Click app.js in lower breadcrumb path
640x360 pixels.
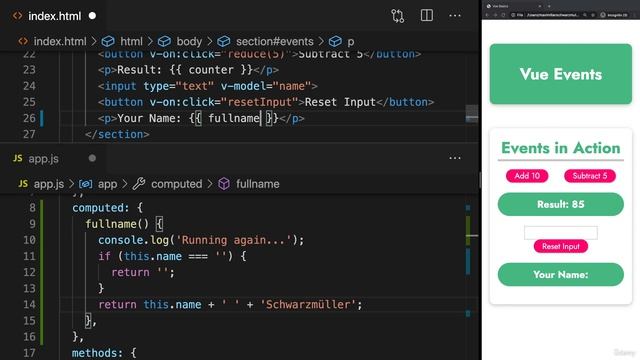pyautogui.click(x=49, y=184)
